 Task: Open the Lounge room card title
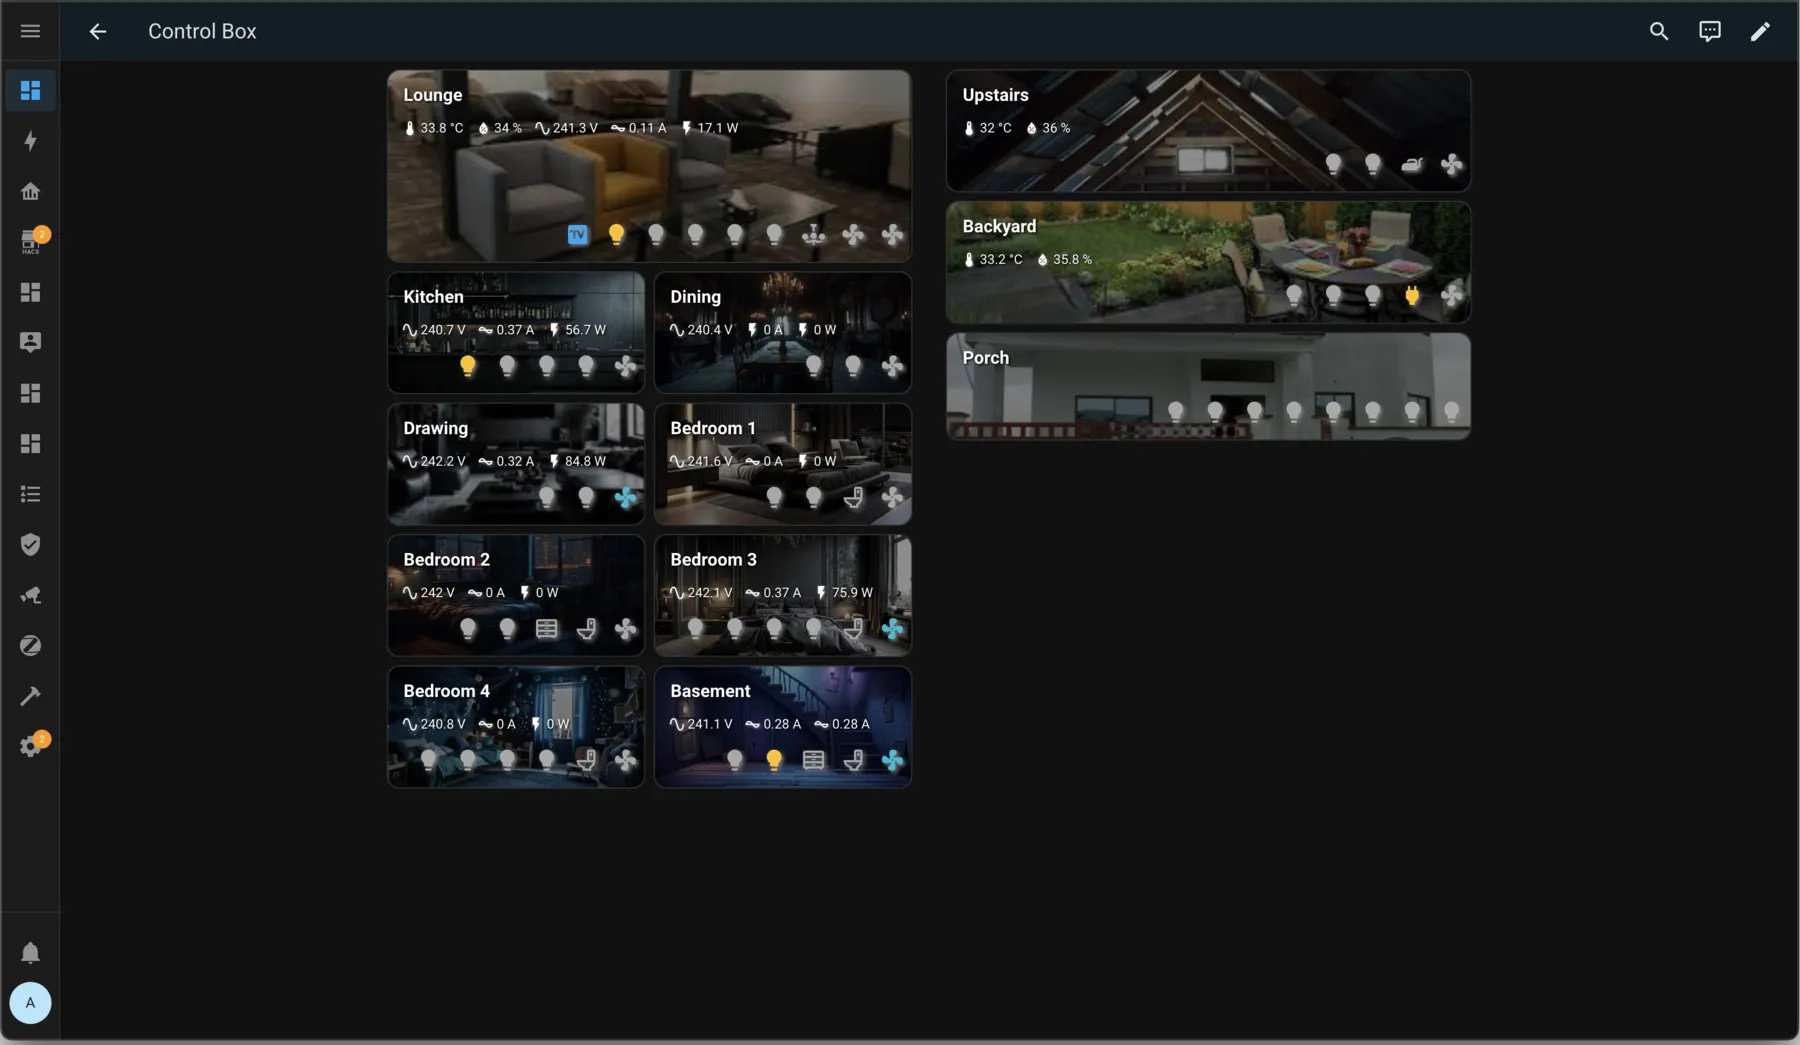[433, 95]
